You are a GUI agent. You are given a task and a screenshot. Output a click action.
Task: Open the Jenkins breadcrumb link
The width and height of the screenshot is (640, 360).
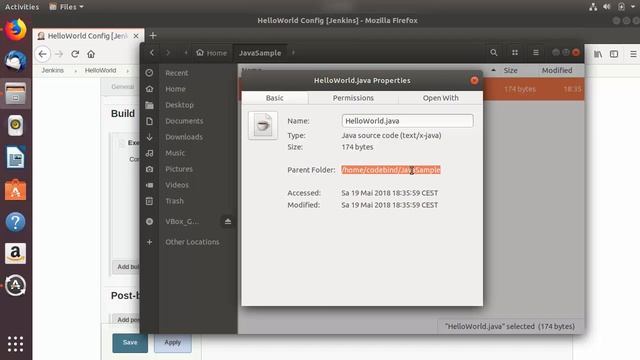pos(53,70)
